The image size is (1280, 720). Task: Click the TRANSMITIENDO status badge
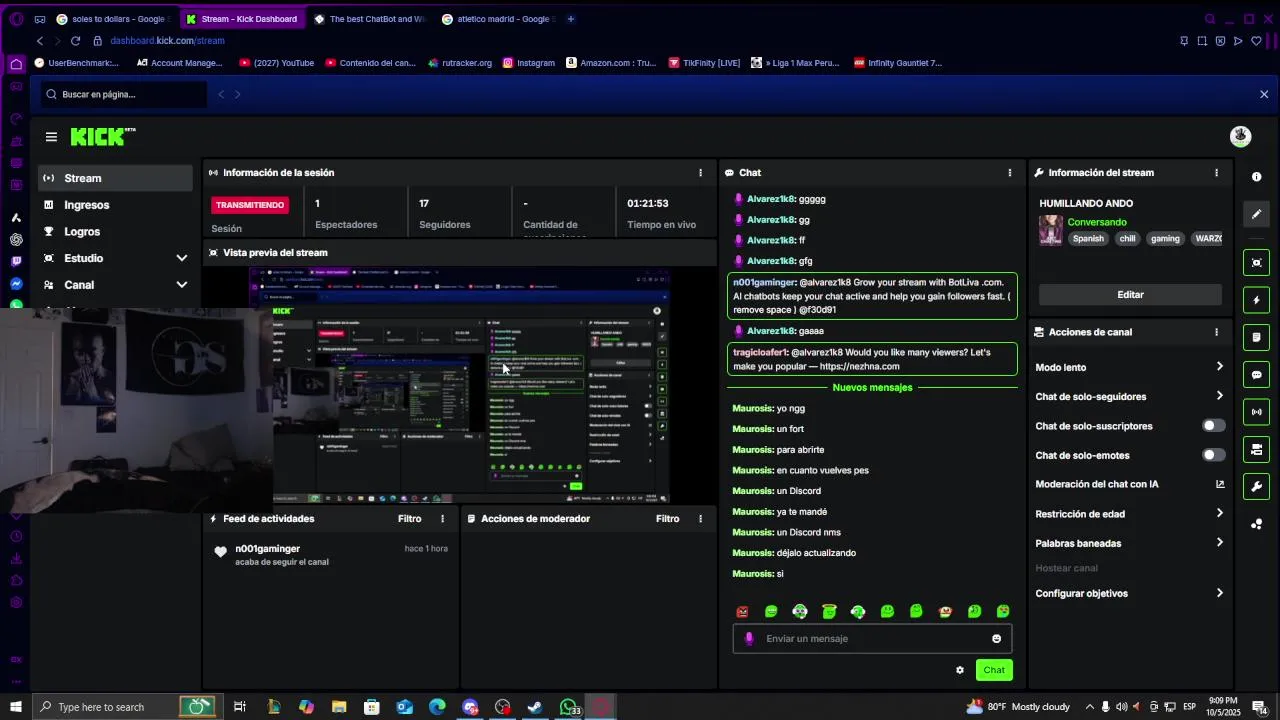(x=250, y=205)
